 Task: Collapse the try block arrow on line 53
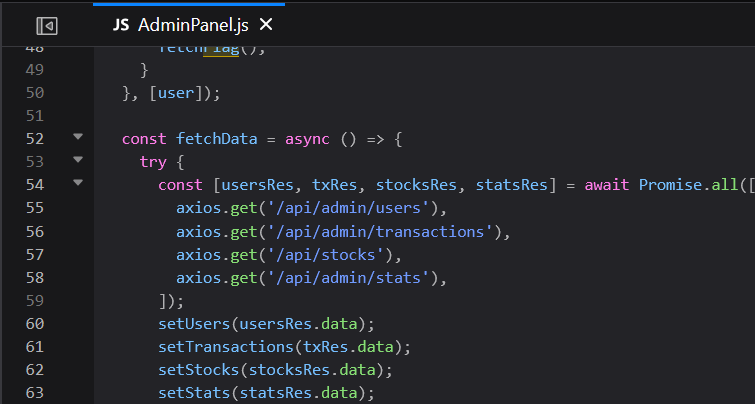(78, 159)
